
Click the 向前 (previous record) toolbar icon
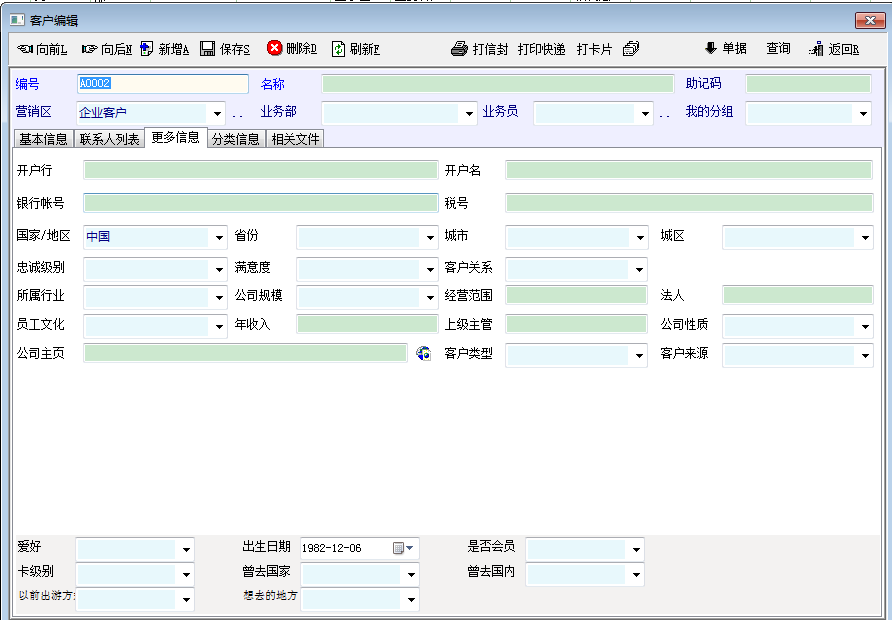click(26, 49)
